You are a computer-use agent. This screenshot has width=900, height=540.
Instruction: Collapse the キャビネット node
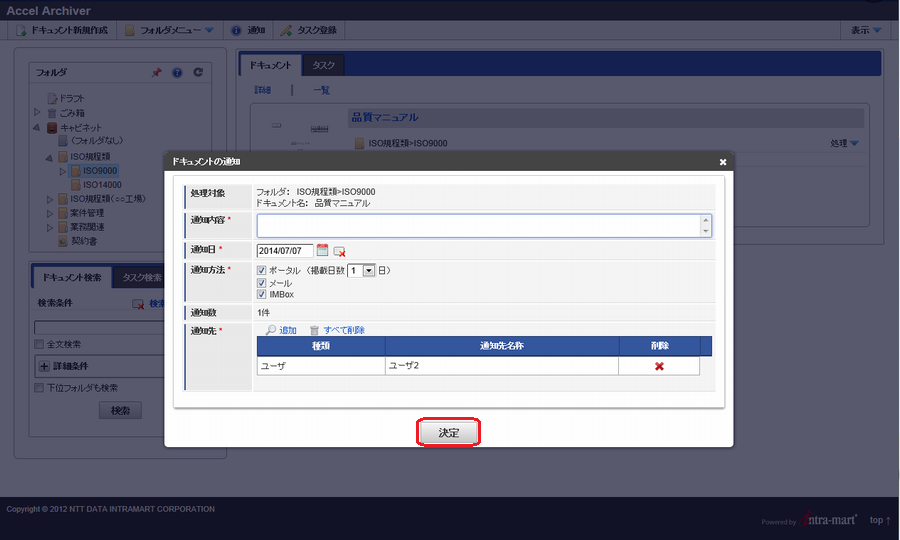click(x=36, y=127)
